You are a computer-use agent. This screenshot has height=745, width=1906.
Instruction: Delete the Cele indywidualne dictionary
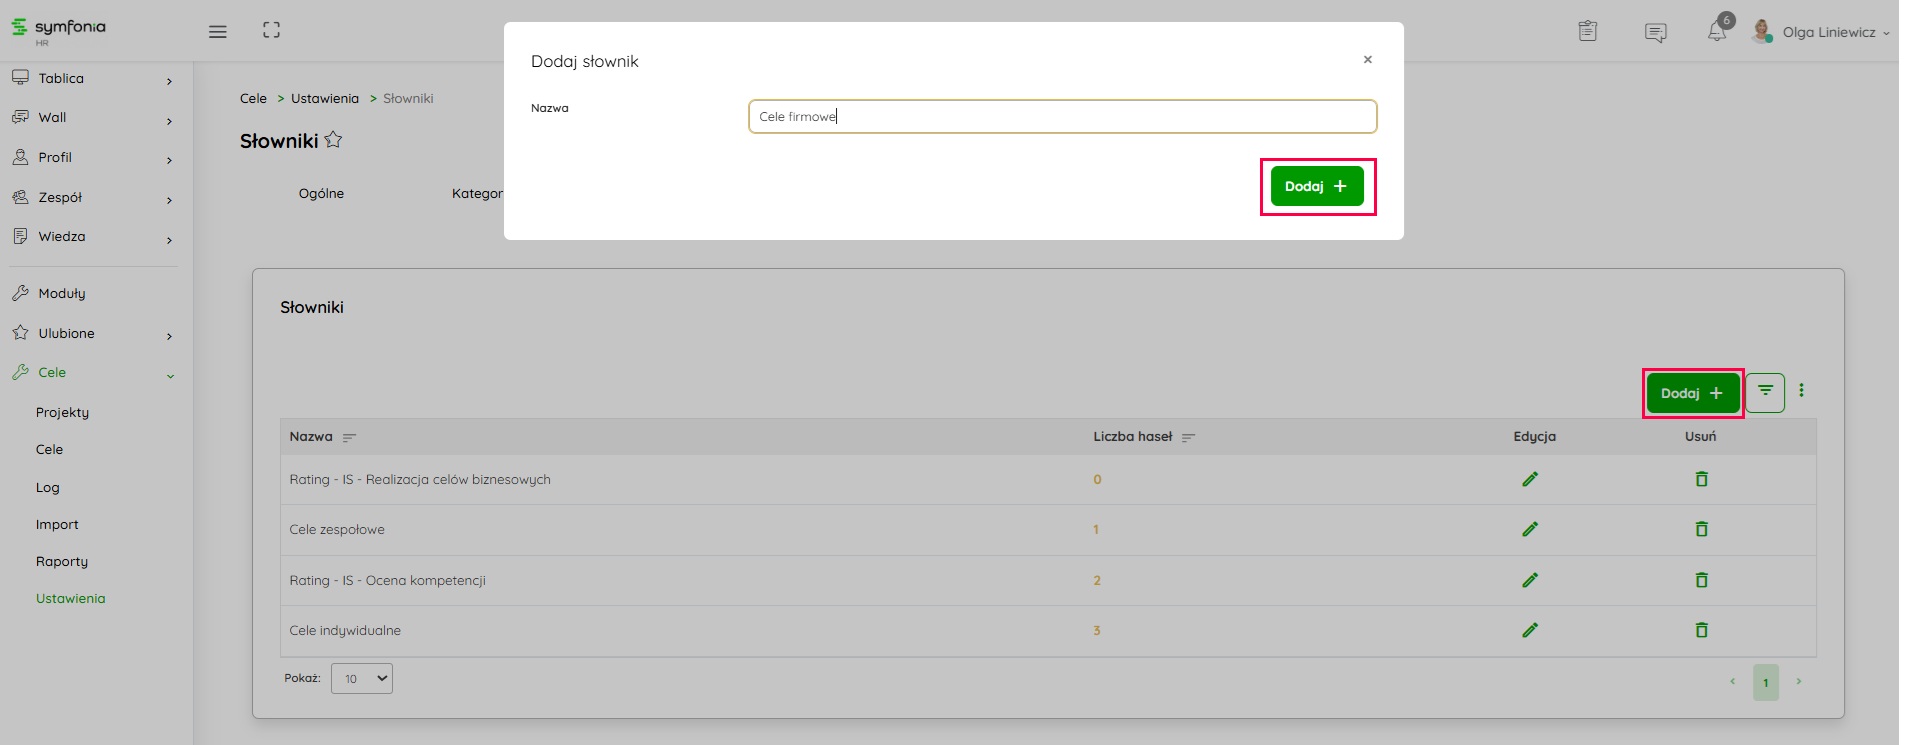point(1701,630)
